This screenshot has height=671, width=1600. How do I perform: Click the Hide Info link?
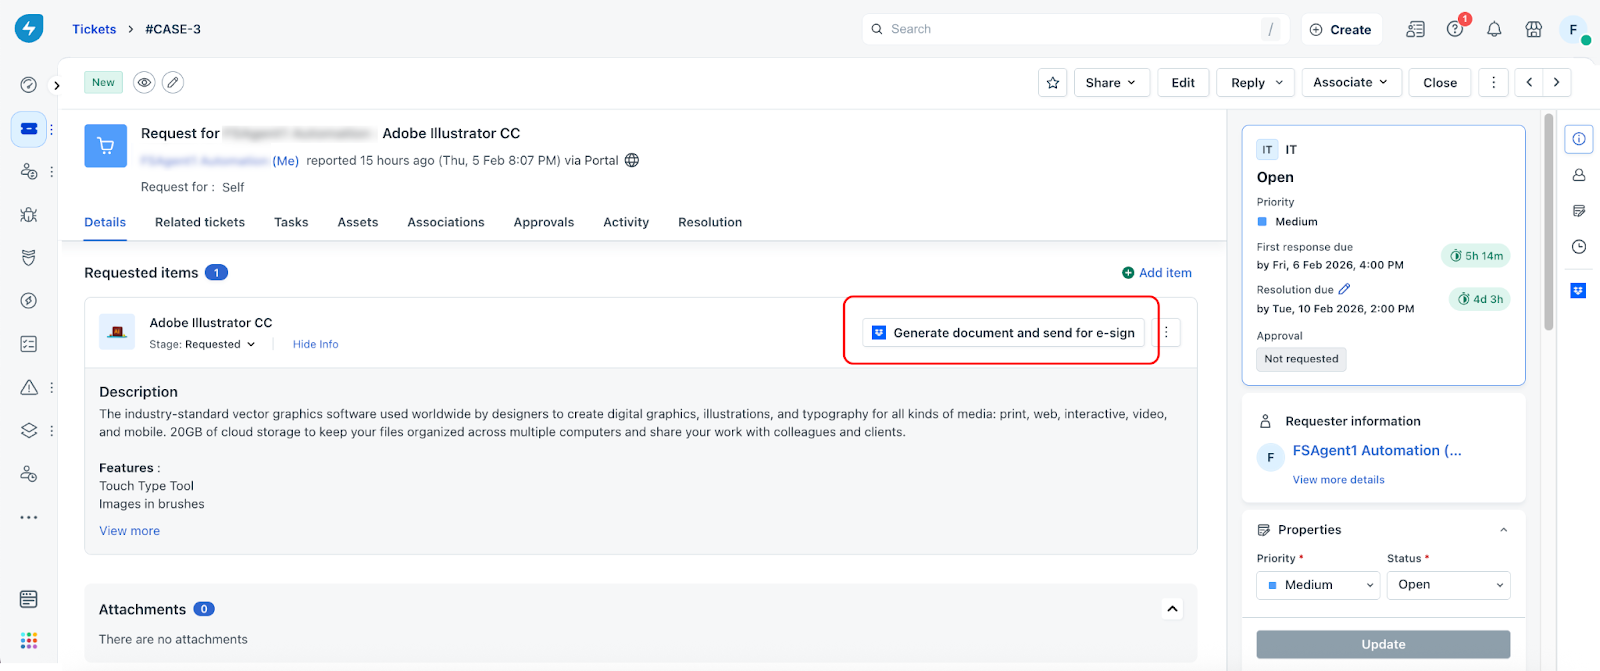[x=316, y=344]
